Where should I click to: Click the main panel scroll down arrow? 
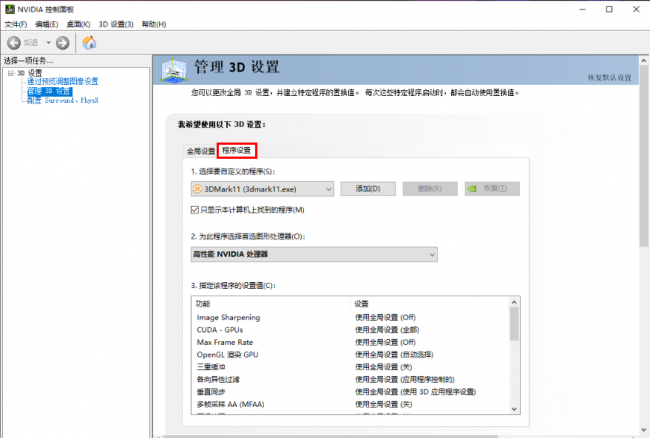point(644,429)
